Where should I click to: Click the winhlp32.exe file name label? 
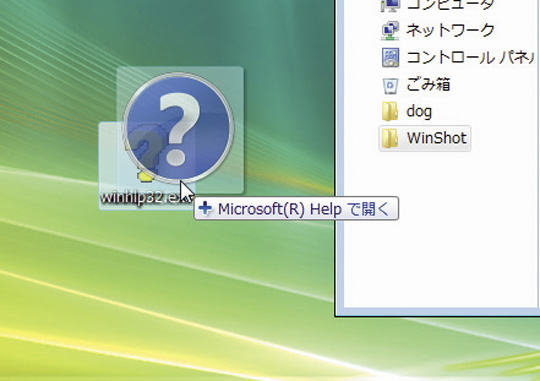pyautogui.click(x=147, y=197)
